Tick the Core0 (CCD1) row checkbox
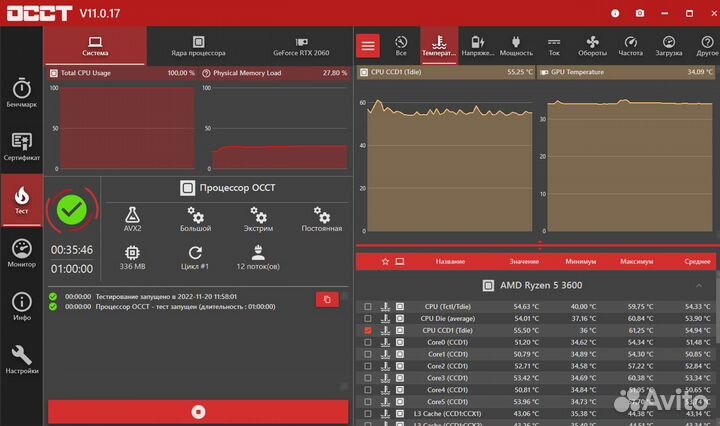The width and height of the screenshot is (720, 426). 368,342
